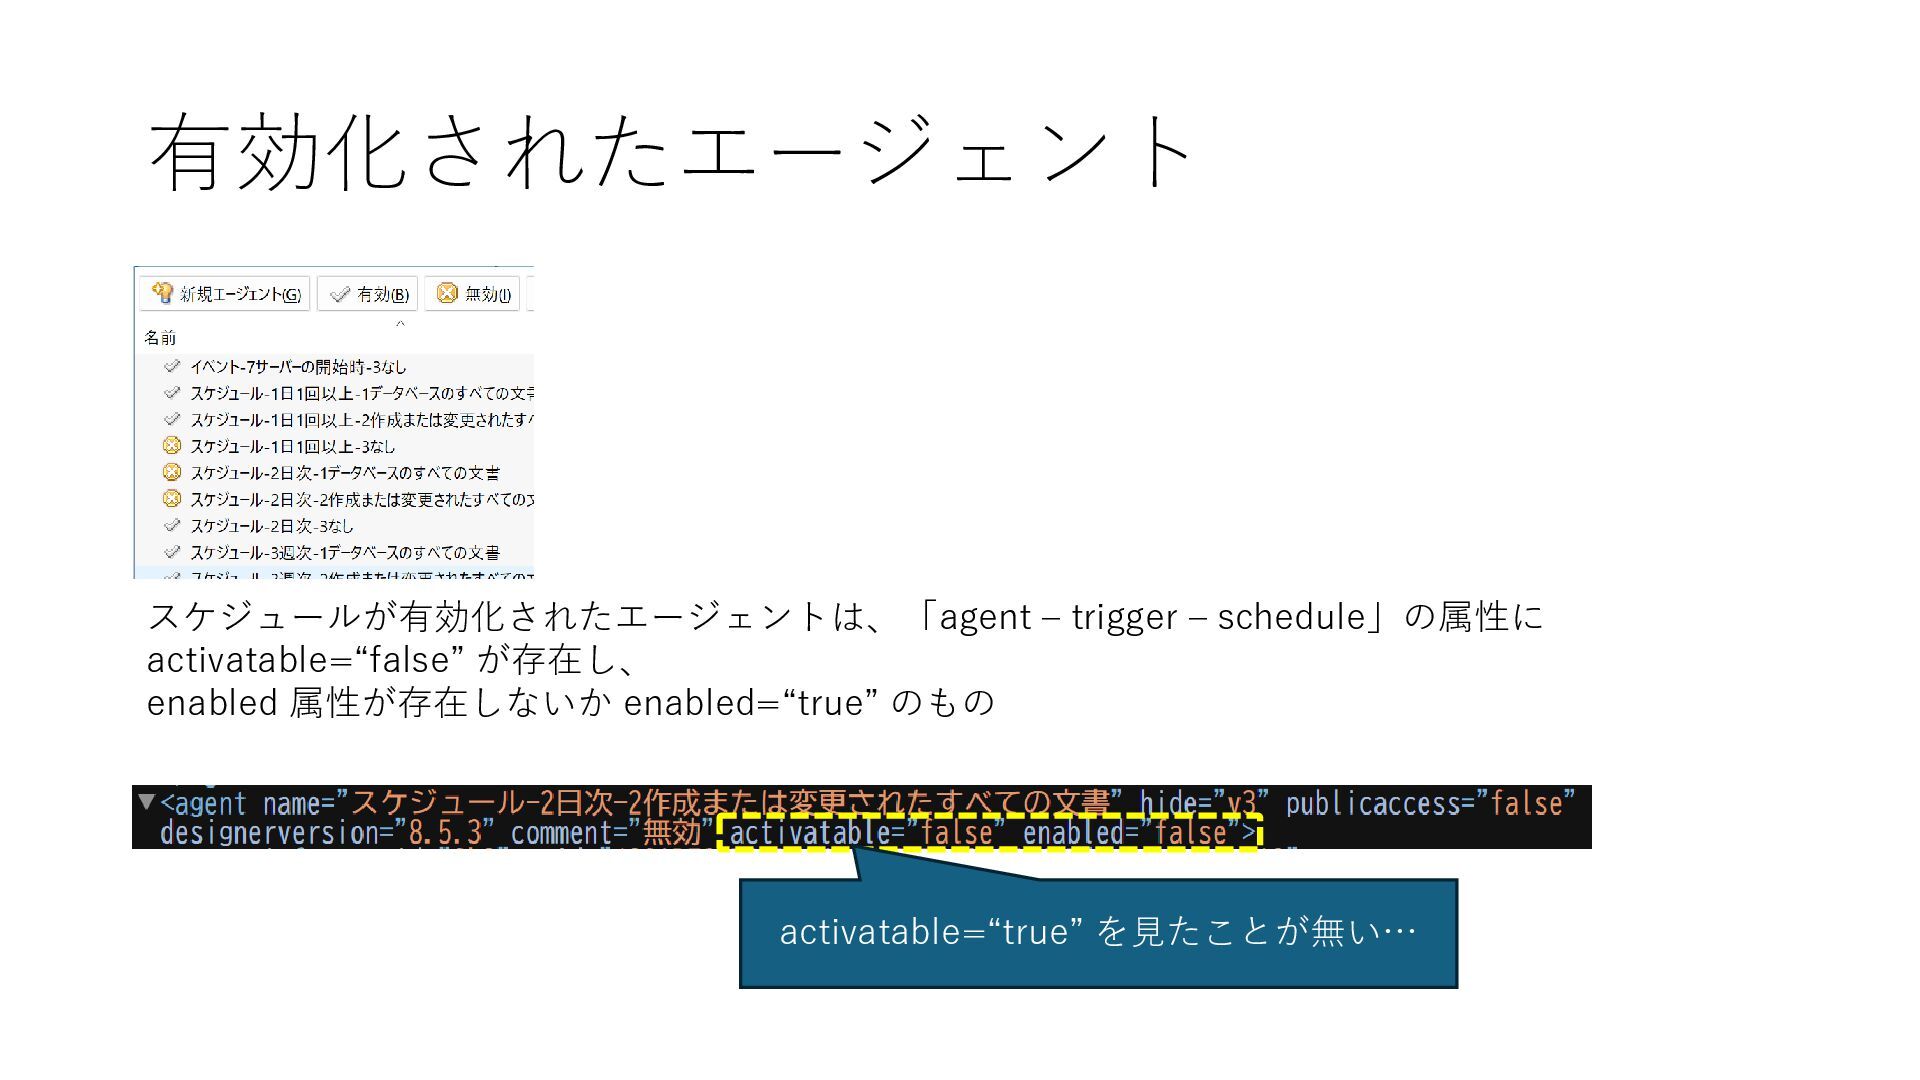Collapse the agent XML node triangle
1920x1080 pixels.
tap(147, 802)
